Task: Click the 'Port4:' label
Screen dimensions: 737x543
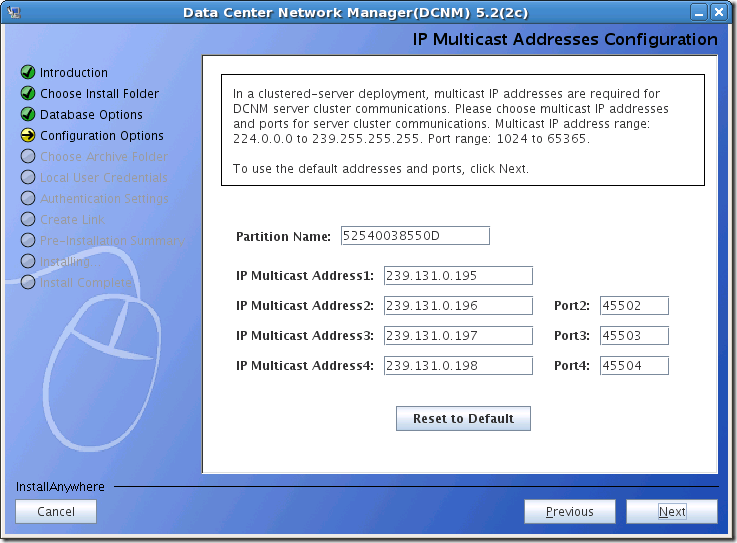Action: tap(572, 366)
